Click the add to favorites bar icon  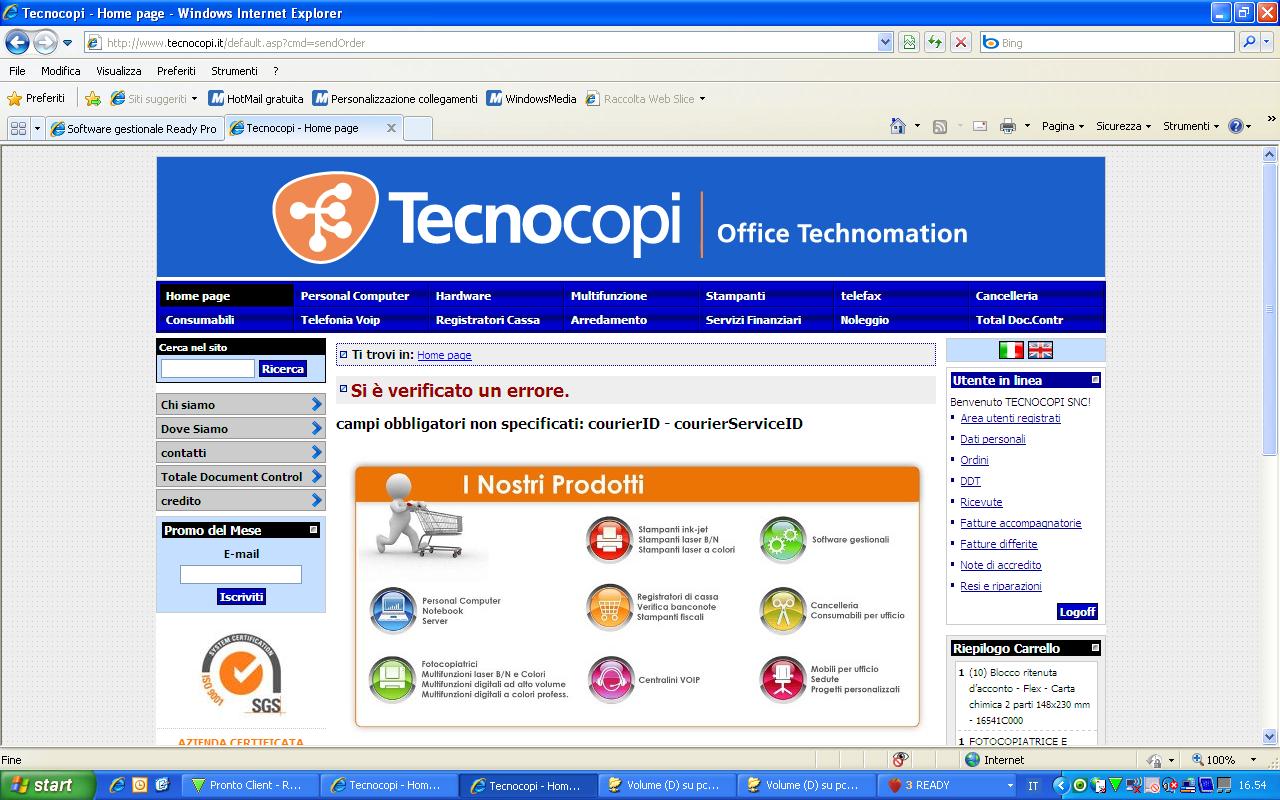(x=93, y=98)
